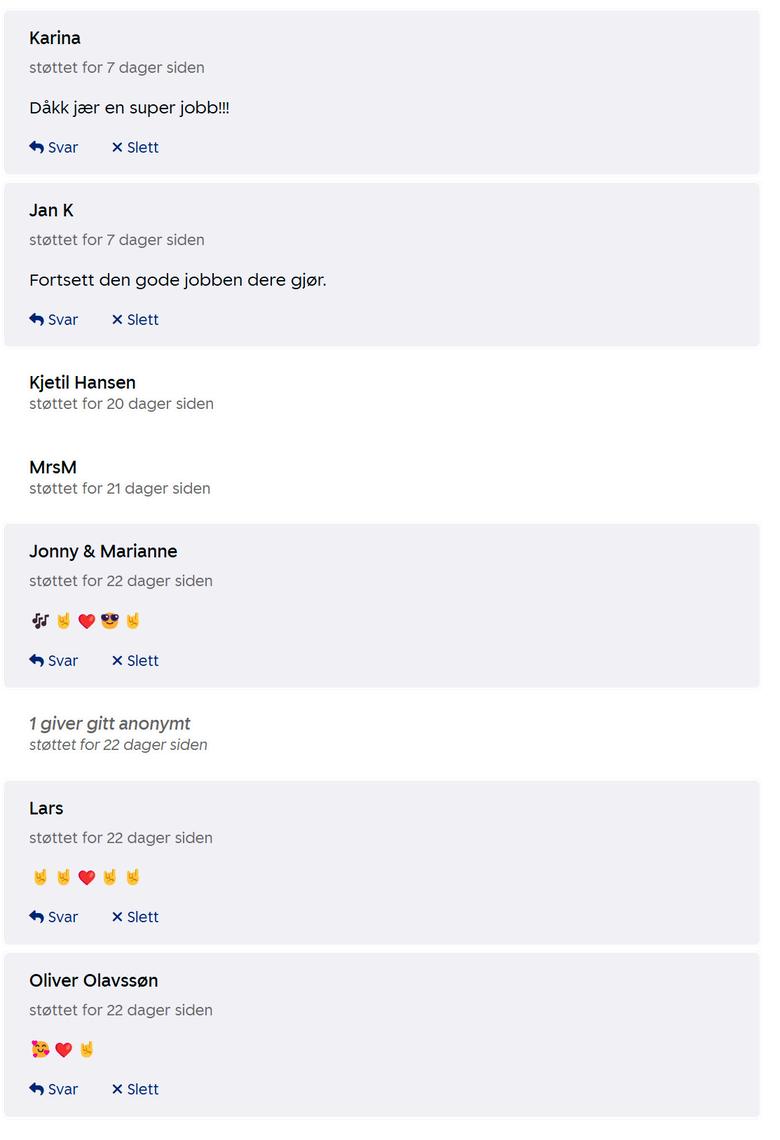Reply to Lars via the Svar link

pyautogui.click(x=62, y=917)
